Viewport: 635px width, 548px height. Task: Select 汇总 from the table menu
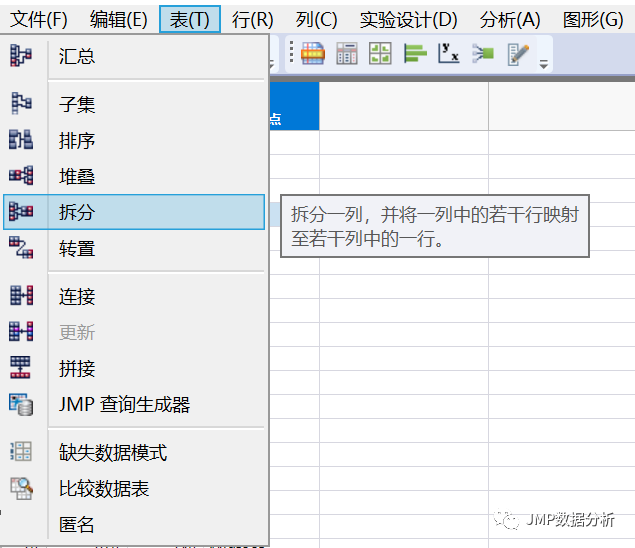(x=77, y=56)
